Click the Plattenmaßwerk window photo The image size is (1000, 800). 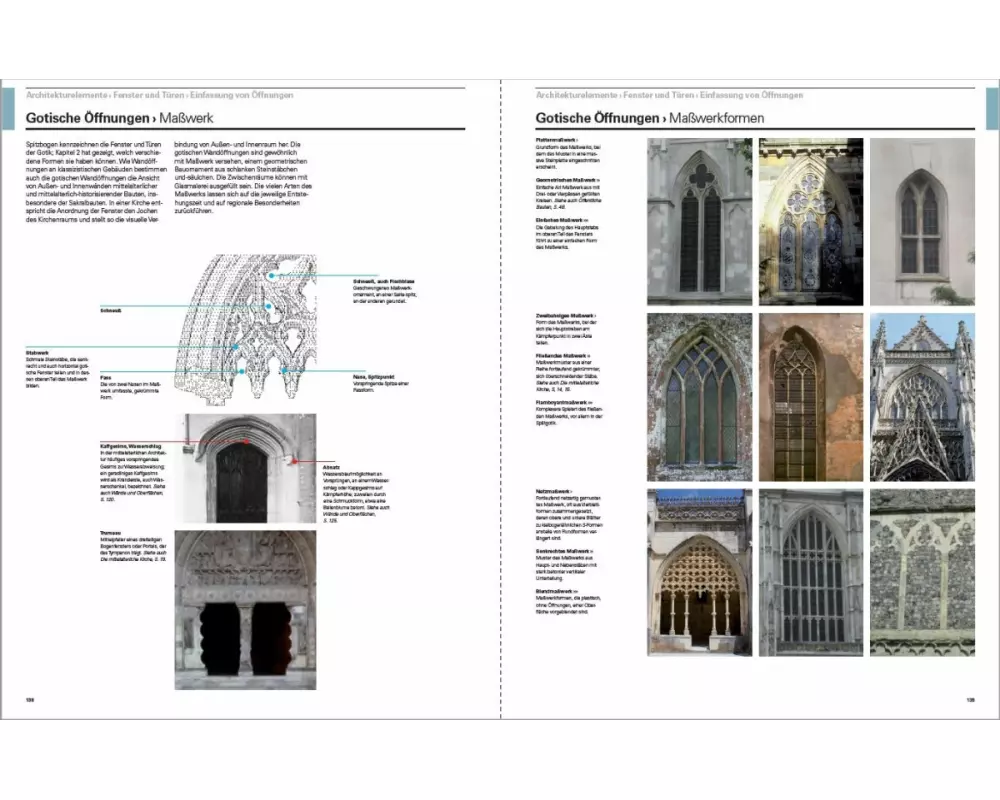click(699, 222)
